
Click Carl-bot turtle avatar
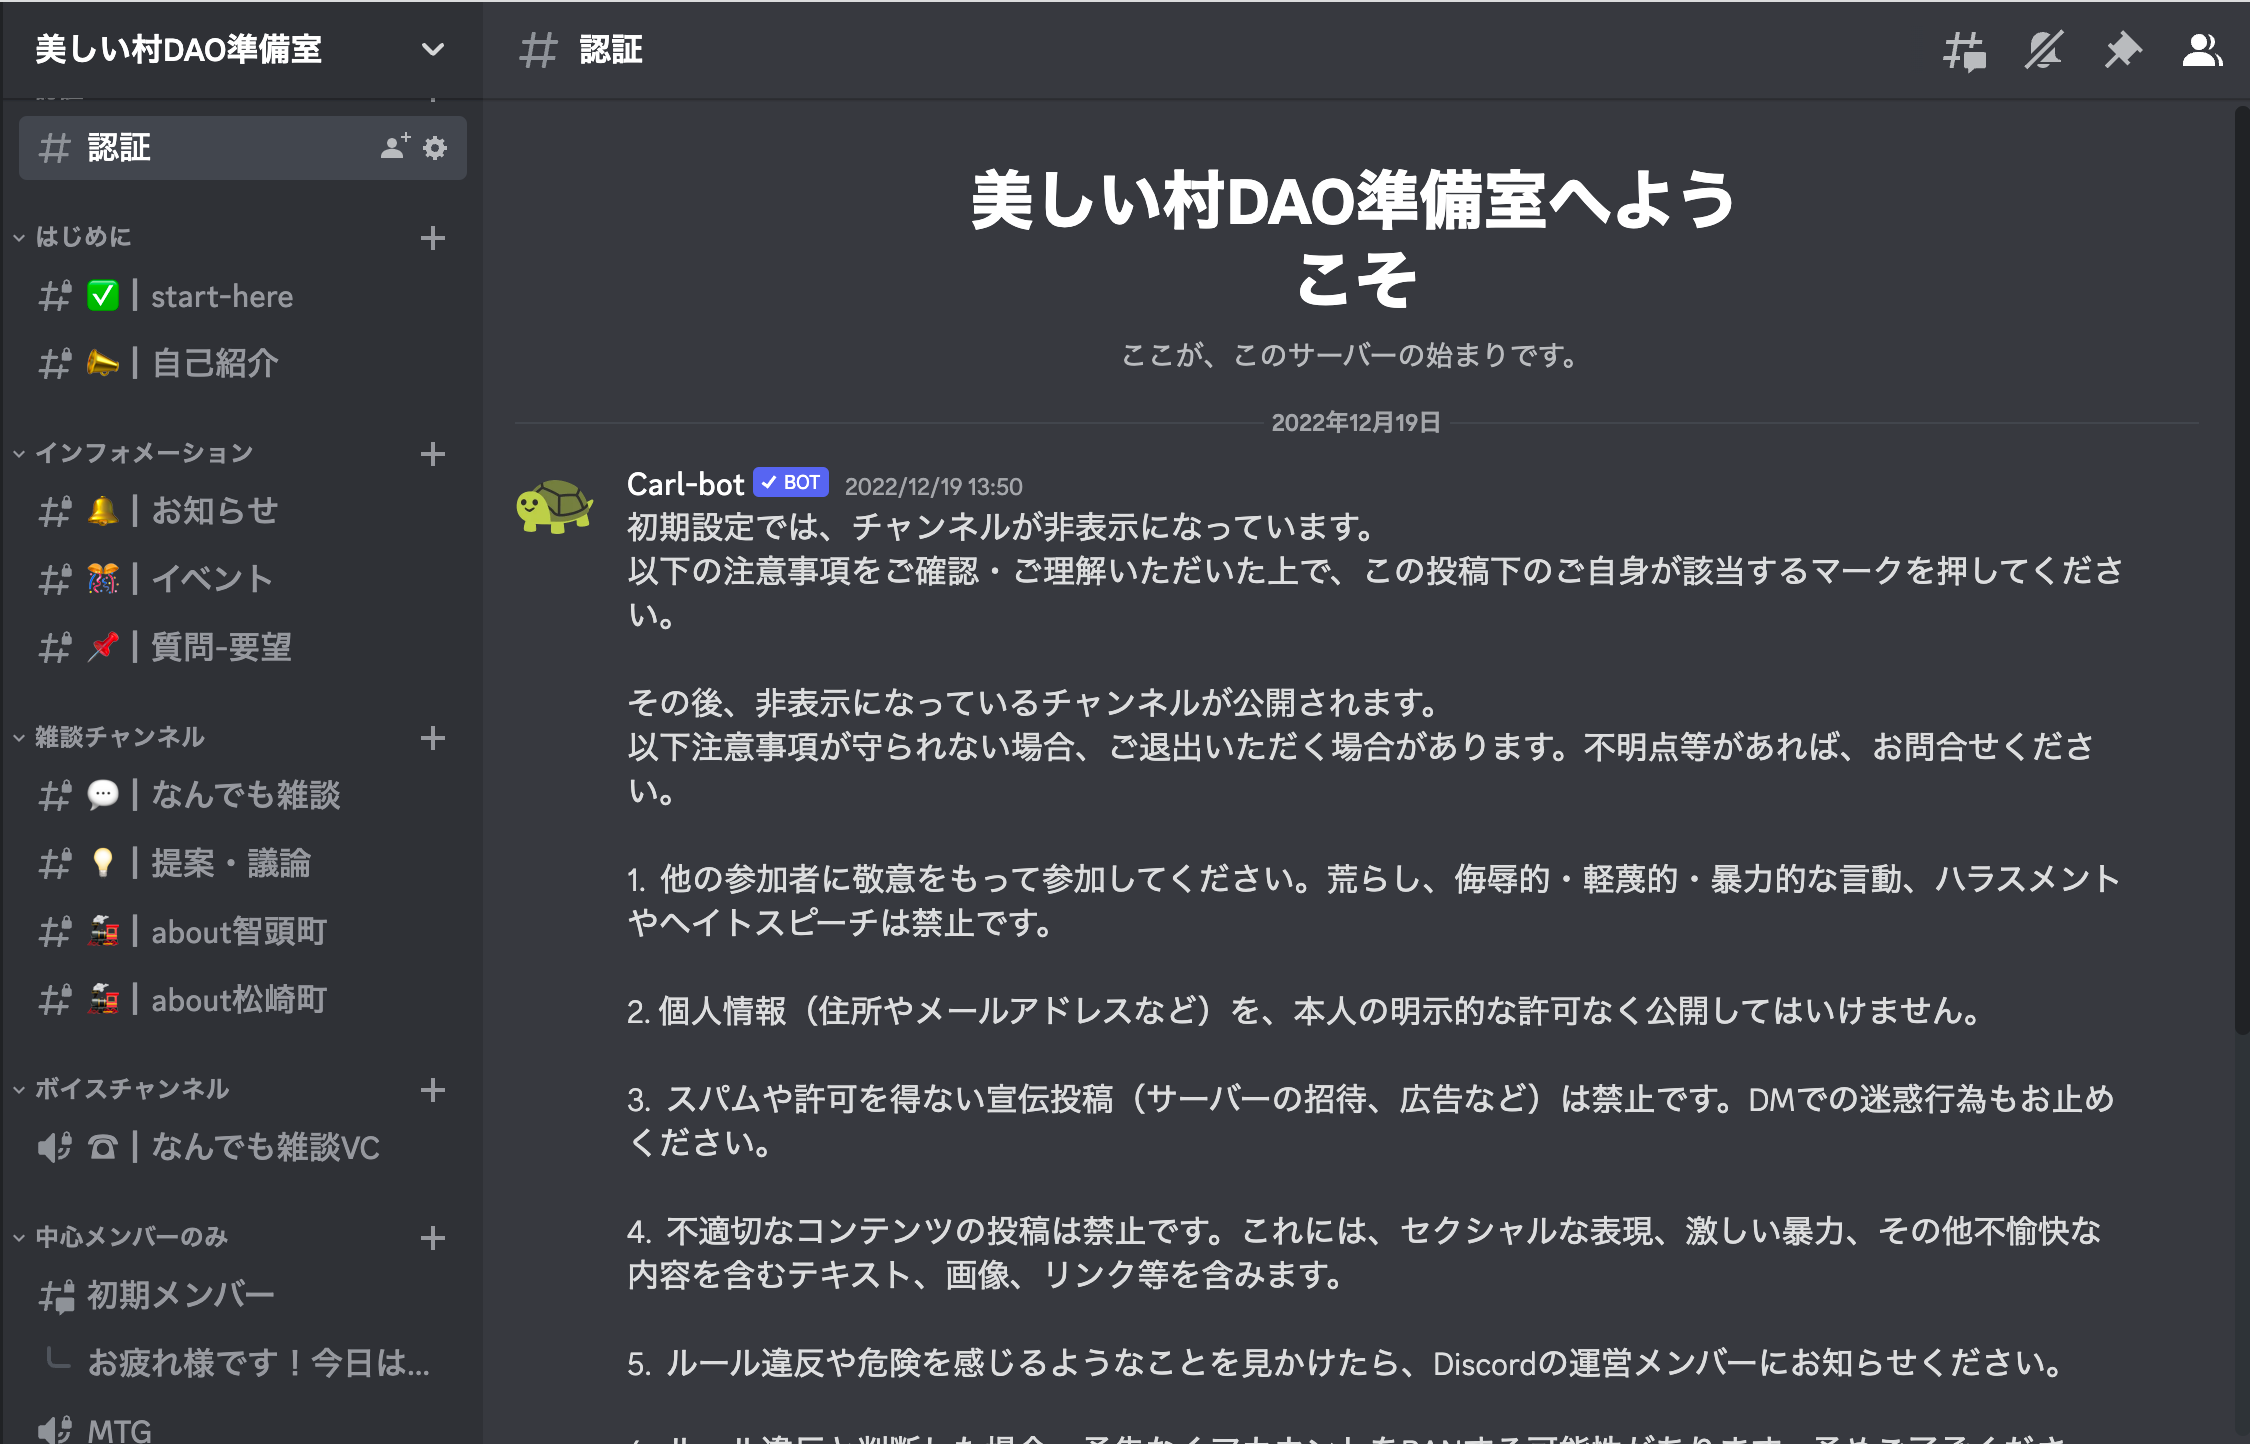(554, 506)
